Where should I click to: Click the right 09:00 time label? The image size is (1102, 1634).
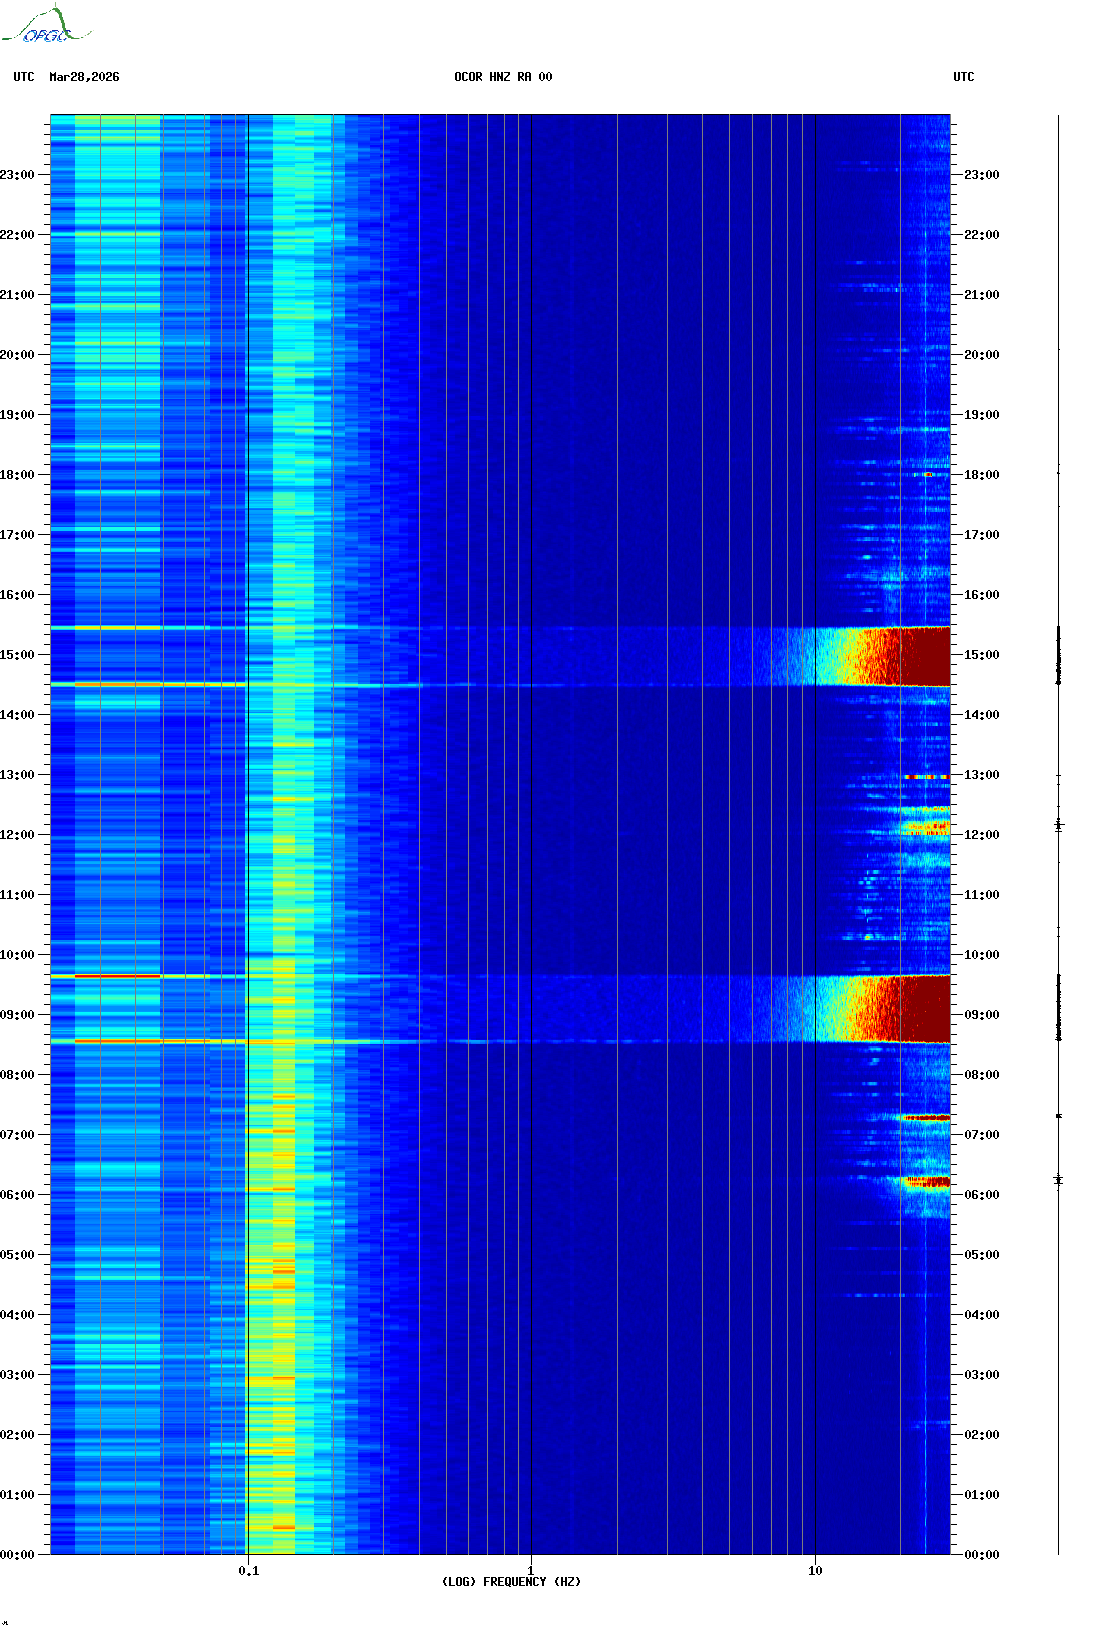982,1015
